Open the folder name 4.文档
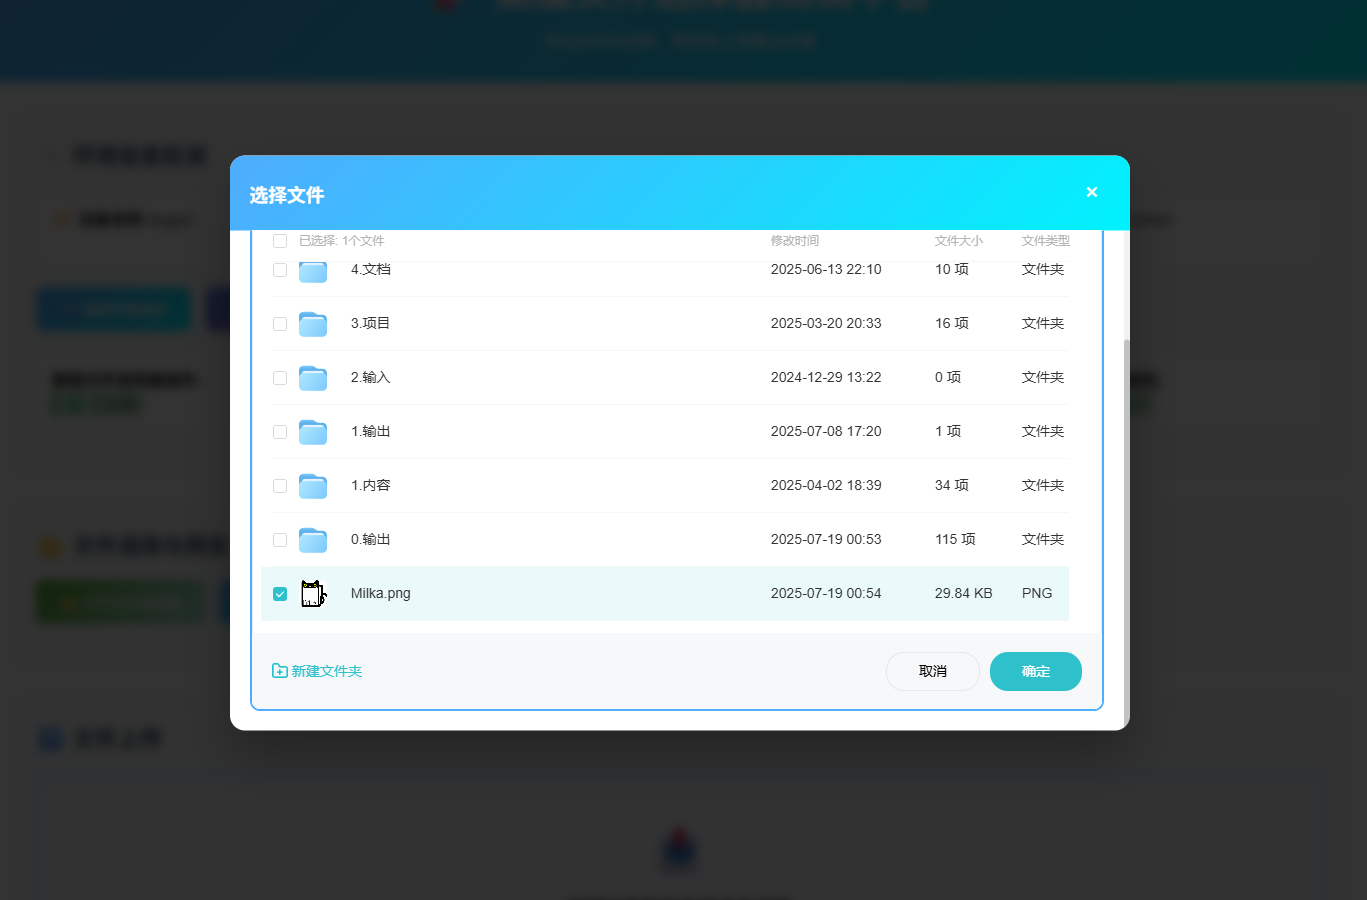Viewport: 1367px width, 900px height. coord(371,269)
